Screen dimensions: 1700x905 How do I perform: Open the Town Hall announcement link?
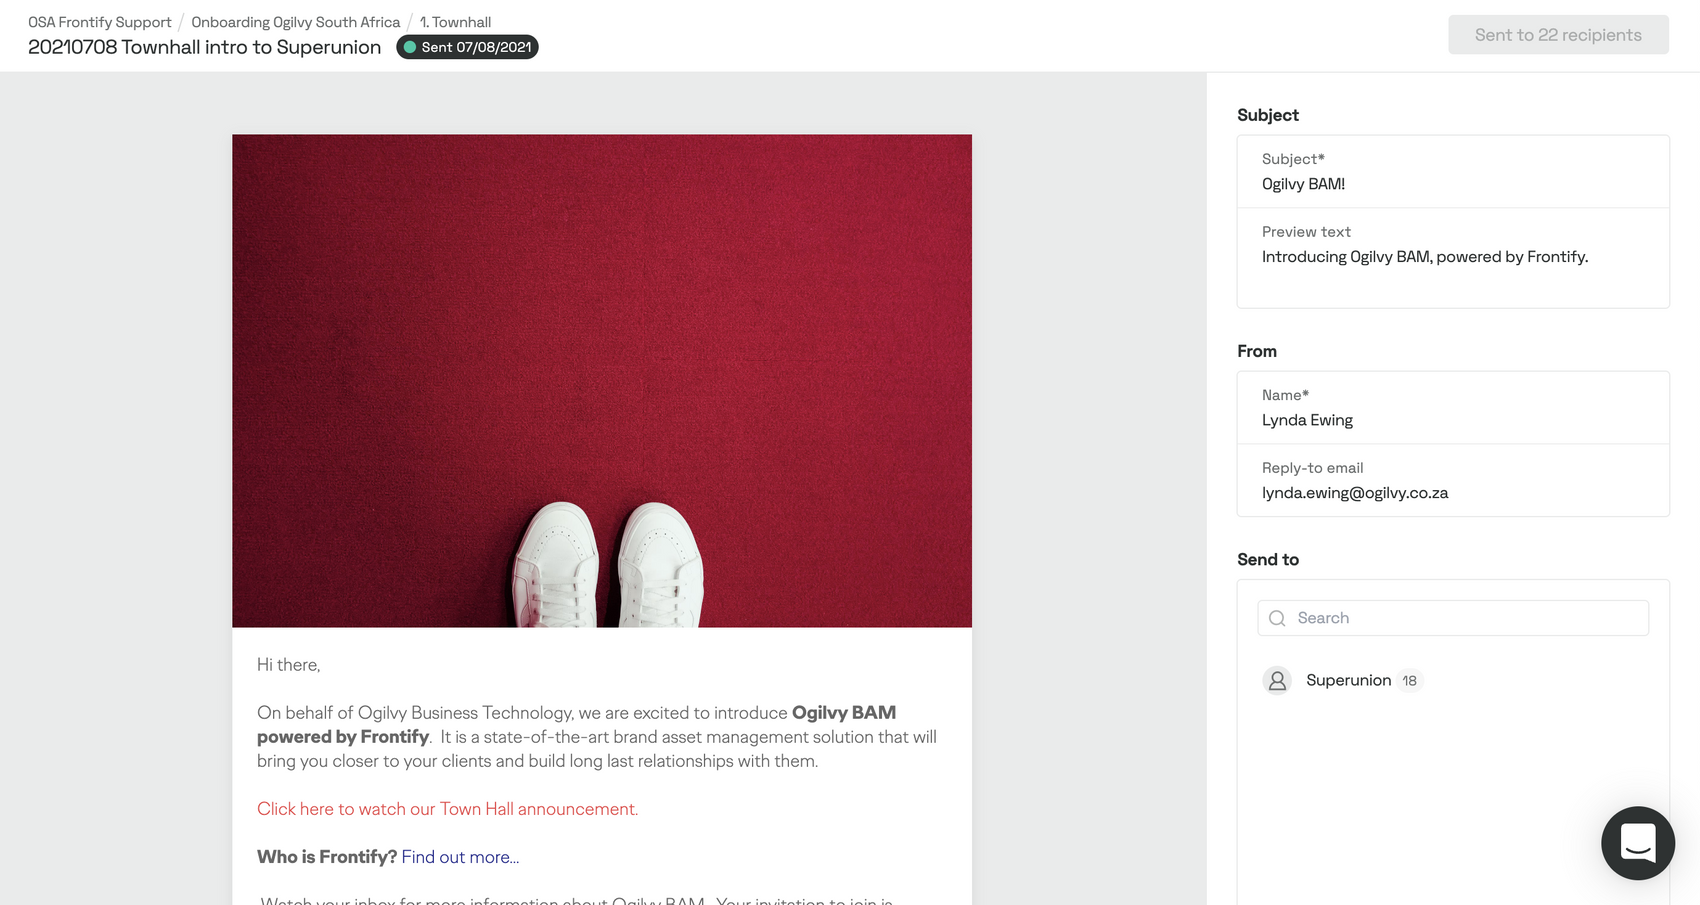click(447, 809)
